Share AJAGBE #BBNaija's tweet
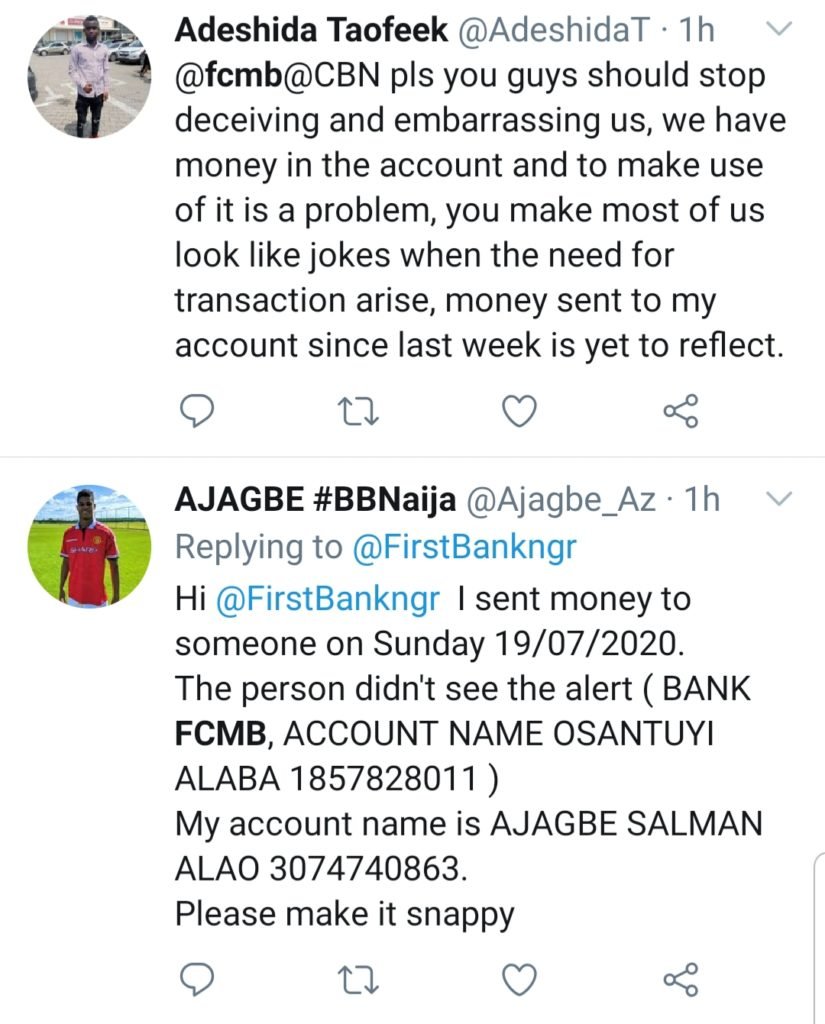 (x=682, y=977)
